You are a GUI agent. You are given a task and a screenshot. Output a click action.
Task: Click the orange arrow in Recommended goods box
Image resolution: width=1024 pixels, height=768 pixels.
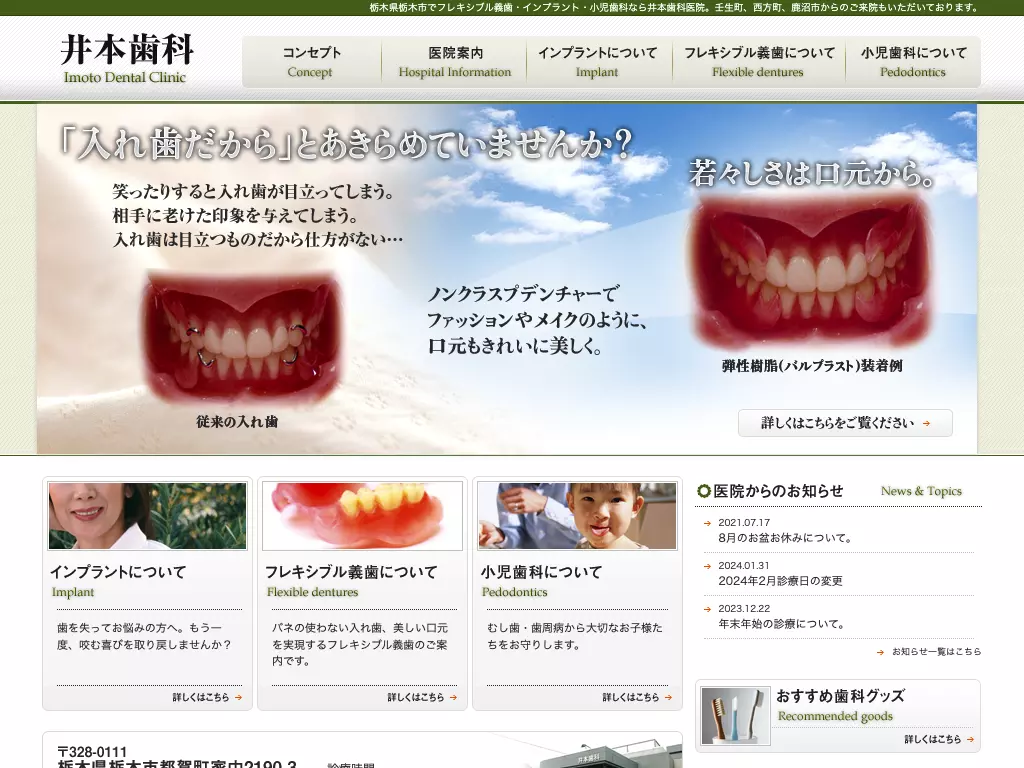(x=970, y=740)
